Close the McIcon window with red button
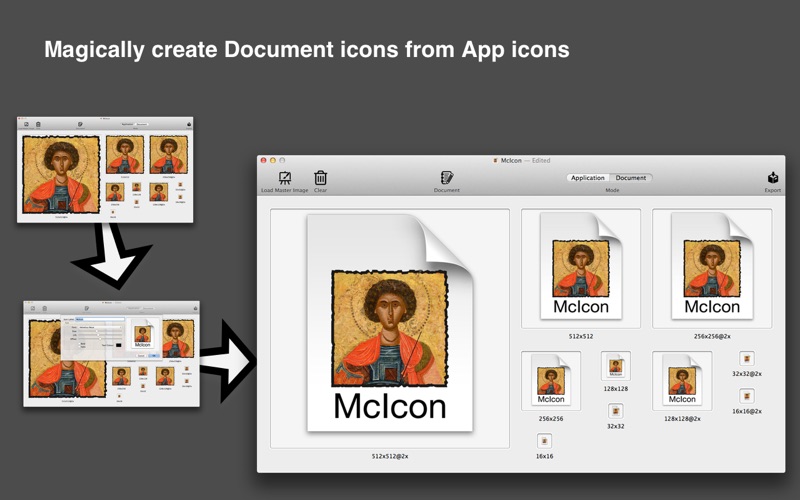Screen dimensions: 800x500 [x=264, y=160]
